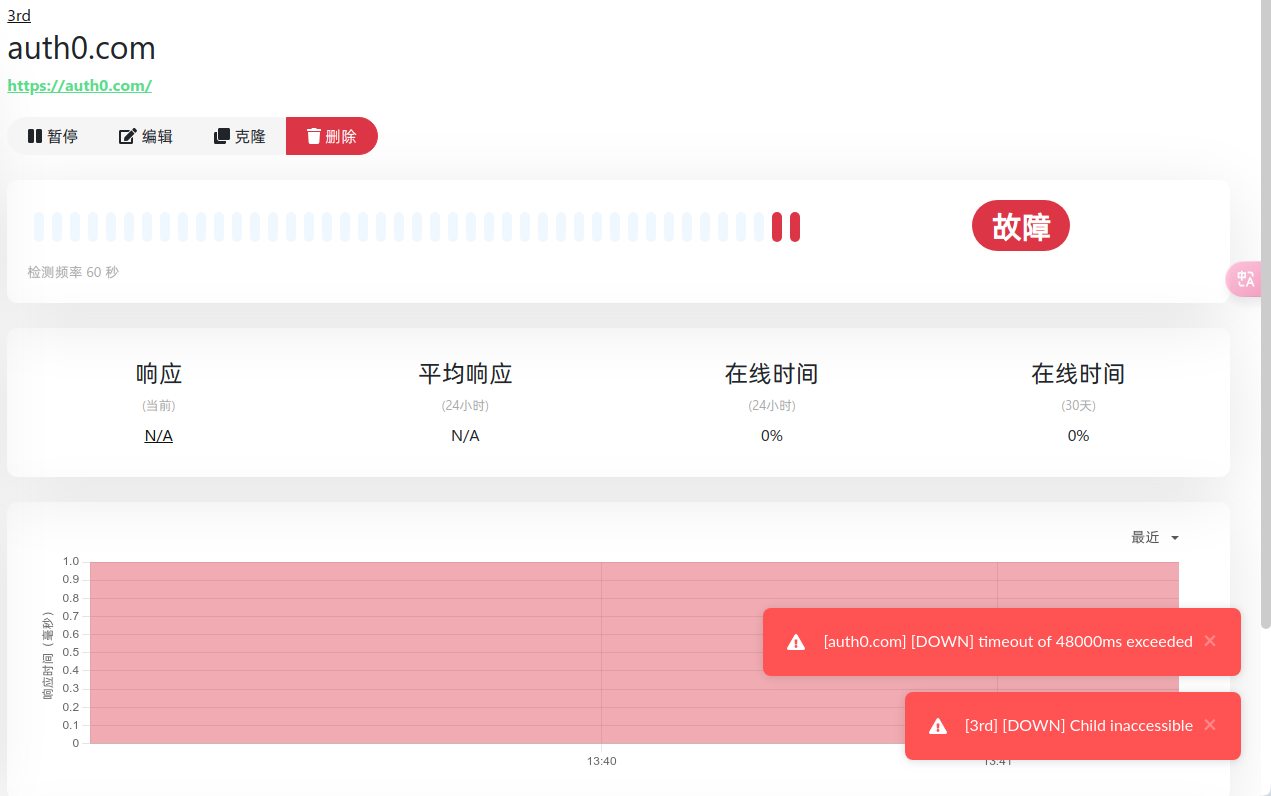Image resolution: width=1271 pixels, height=796 pixels.
Task: Delete the monitor with 删除 button
Action: pyautogui.click(x=332, y=136)
